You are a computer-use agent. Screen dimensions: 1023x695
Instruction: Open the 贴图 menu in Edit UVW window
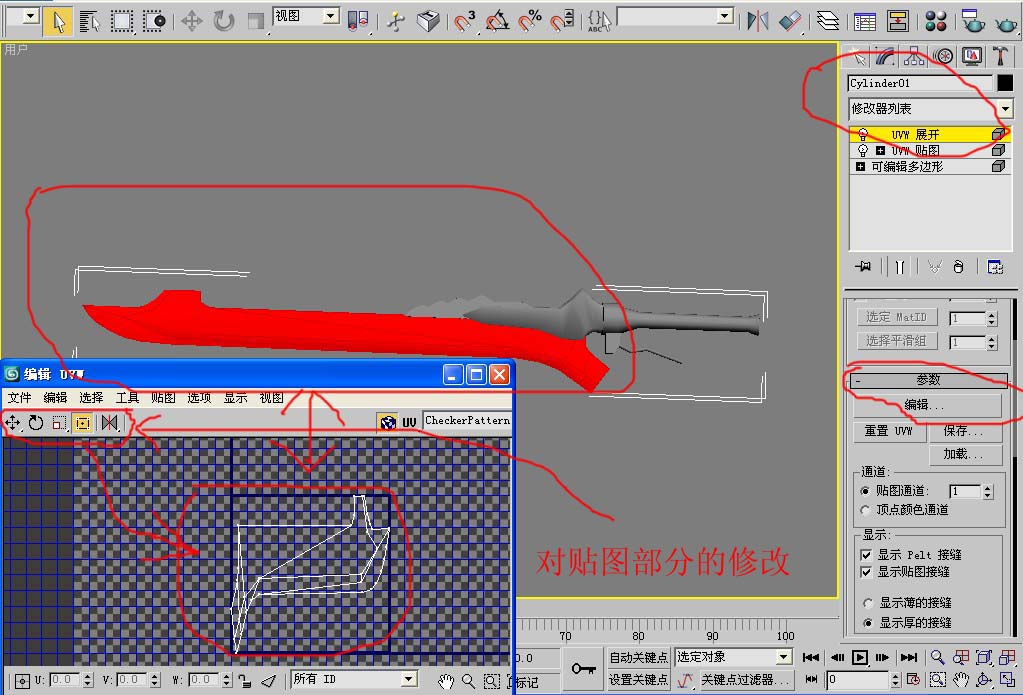[x=163, y=397]
